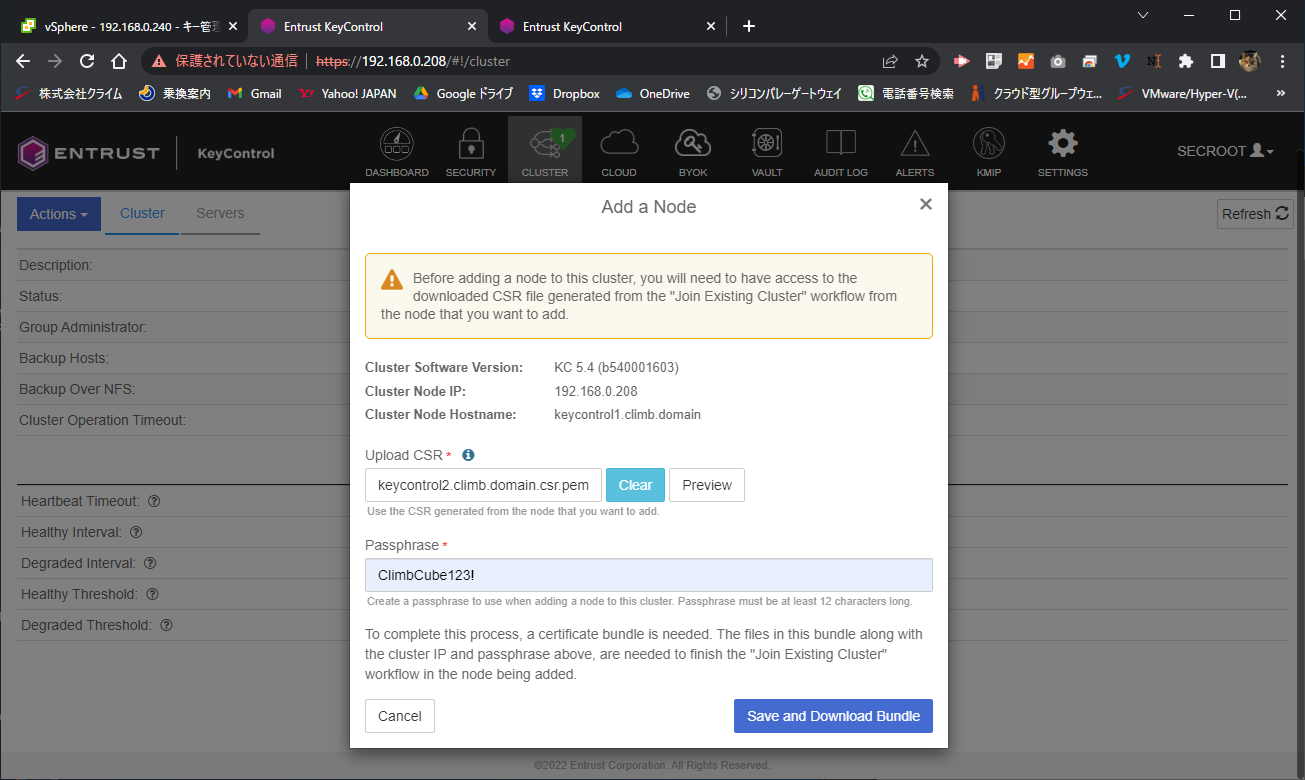This screenshot has width=1305, height=780.
Task: Click the Passphrase input field
Action: point(649,575)
